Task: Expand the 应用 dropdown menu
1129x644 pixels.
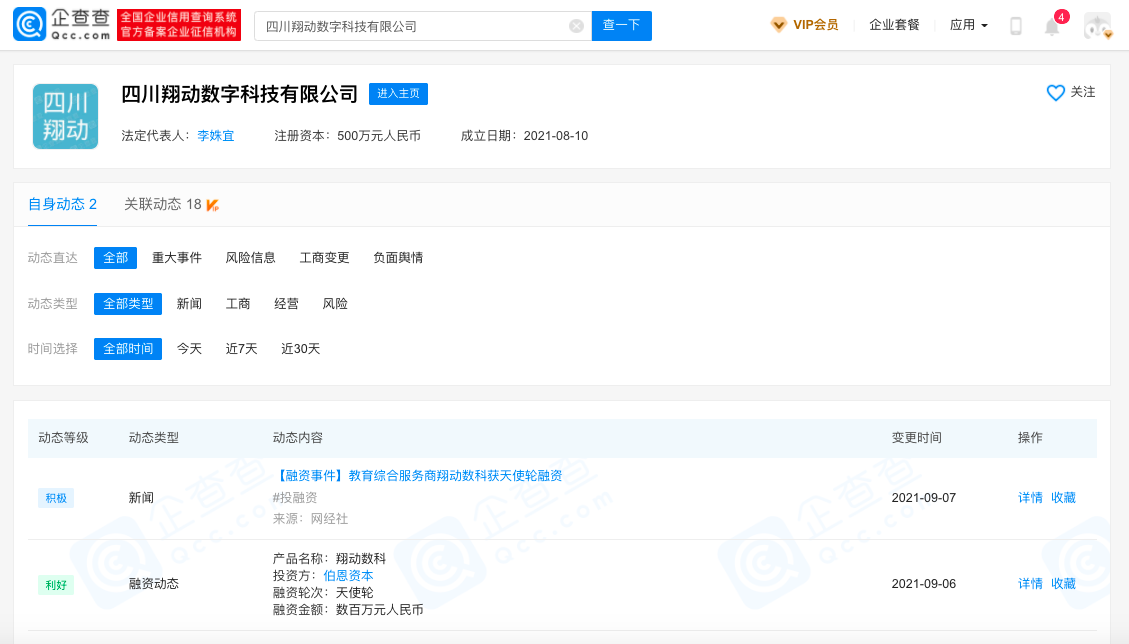Action: [x=968, y=25]
